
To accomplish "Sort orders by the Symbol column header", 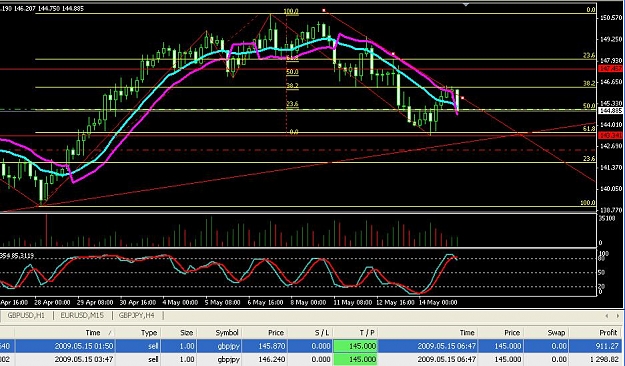I will 220,333.
